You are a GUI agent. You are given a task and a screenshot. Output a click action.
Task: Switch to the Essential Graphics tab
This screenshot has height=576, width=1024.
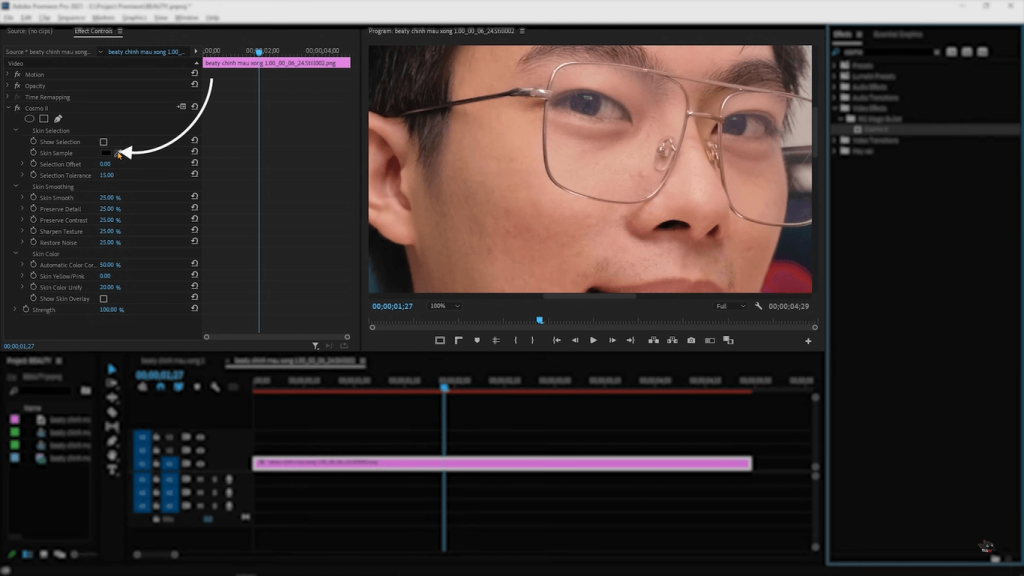pyautogui.click(x=898, y=34)
